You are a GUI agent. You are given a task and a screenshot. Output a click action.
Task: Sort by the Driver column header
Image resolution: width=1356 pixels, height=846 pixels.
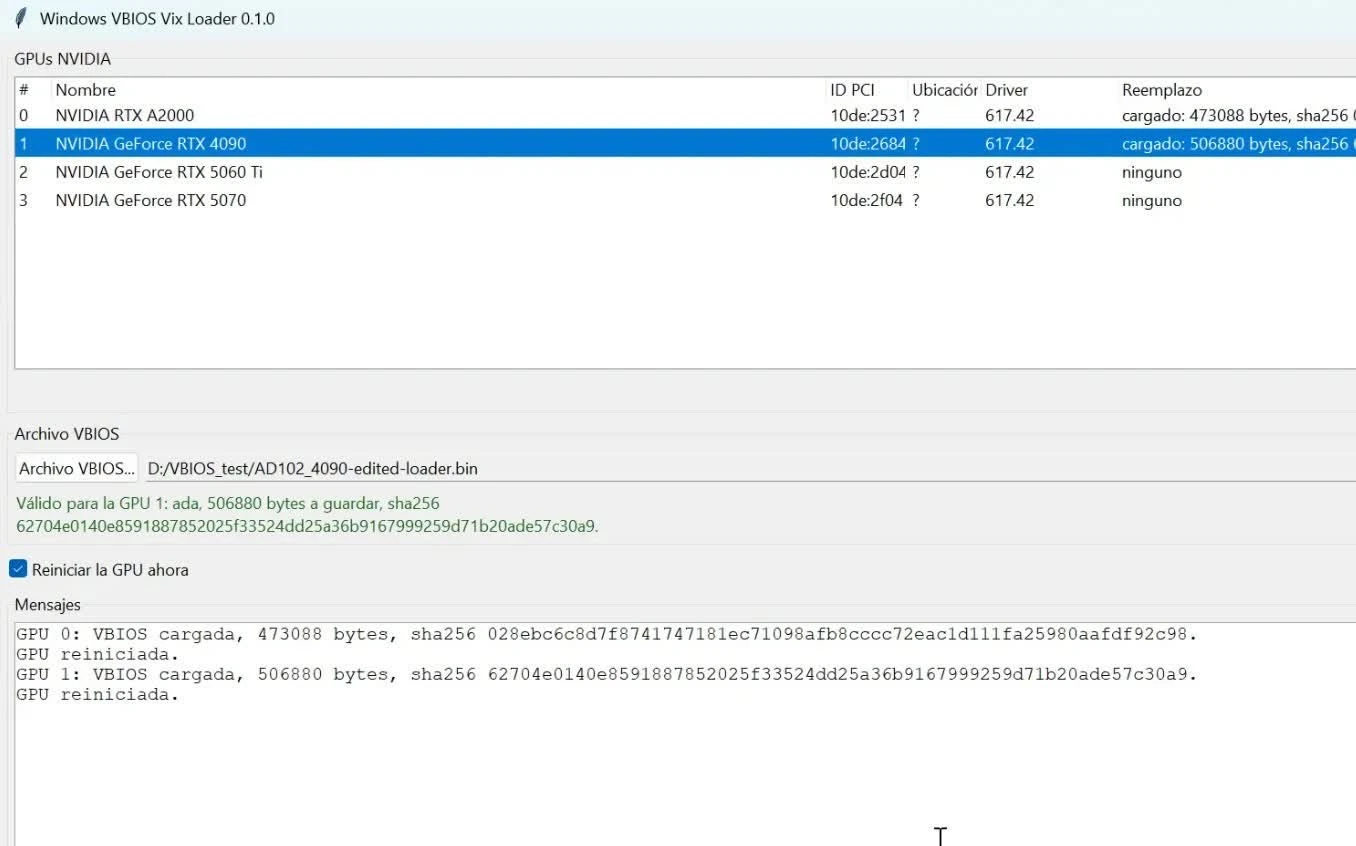click(1048, 90)
